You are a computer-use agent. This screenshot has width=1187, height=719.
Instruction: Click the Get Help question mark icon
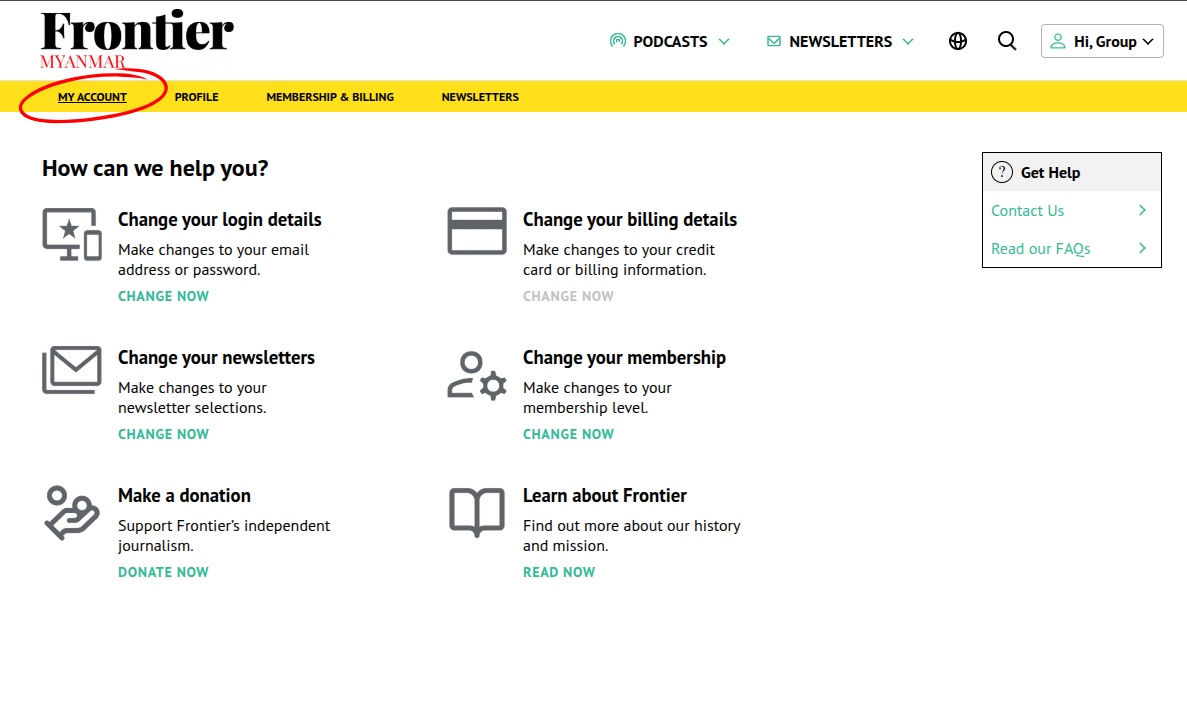pos(1002,172)
